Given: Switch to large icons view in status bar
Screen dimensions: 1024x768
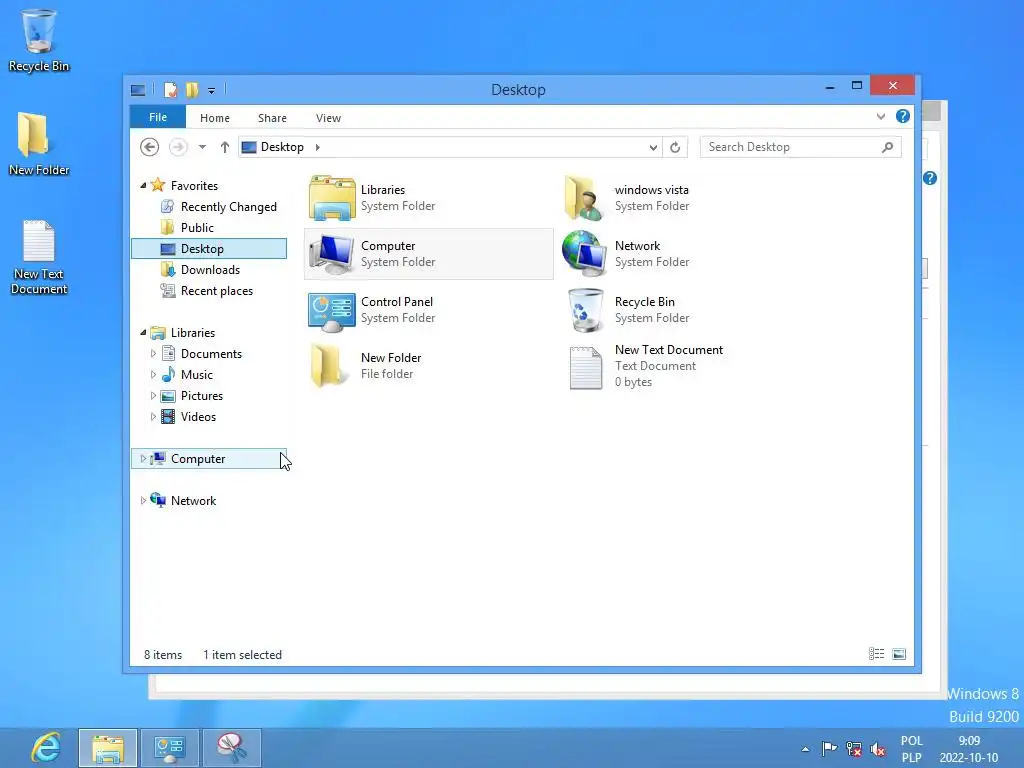Looking at the screenshot, I should click(x=899, y=654).
